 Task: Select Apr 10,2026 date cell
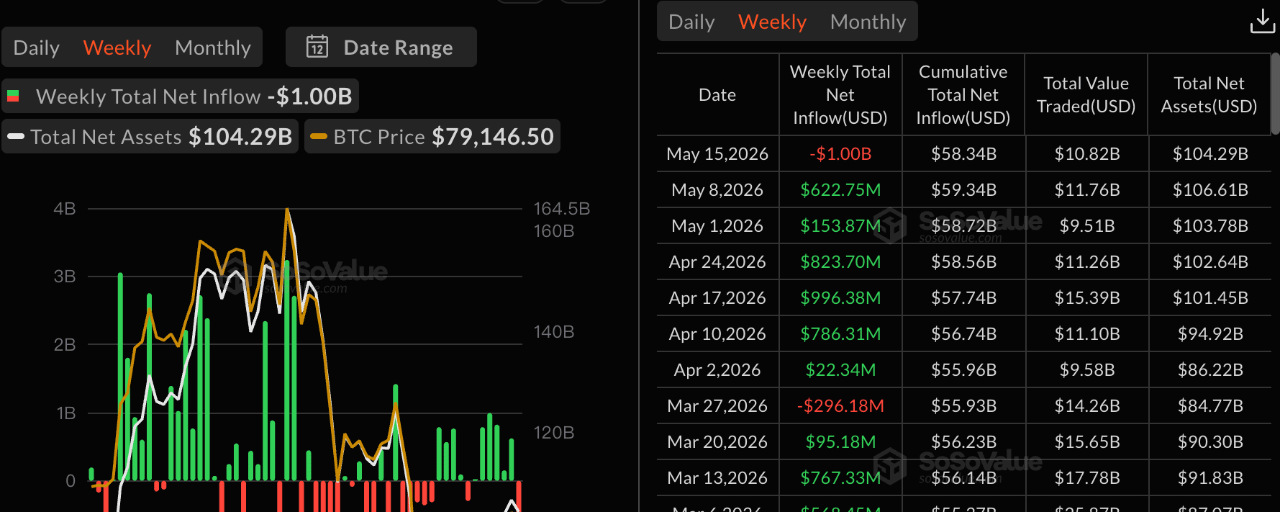pyautogui.click(x=717, y=334)
